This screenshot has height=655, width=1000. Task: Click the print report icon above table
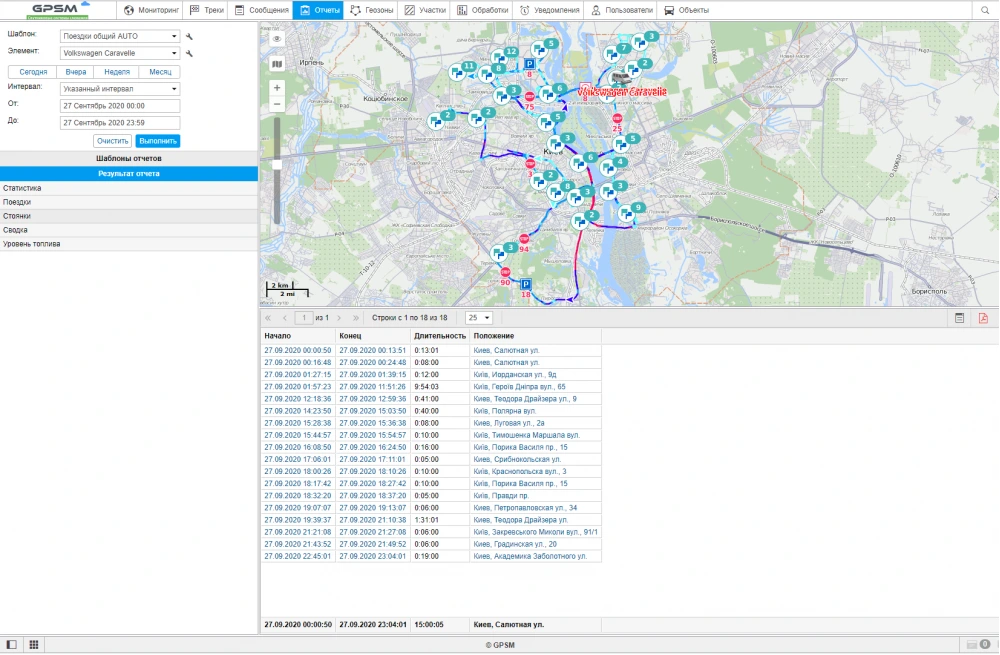coord(959,318)
